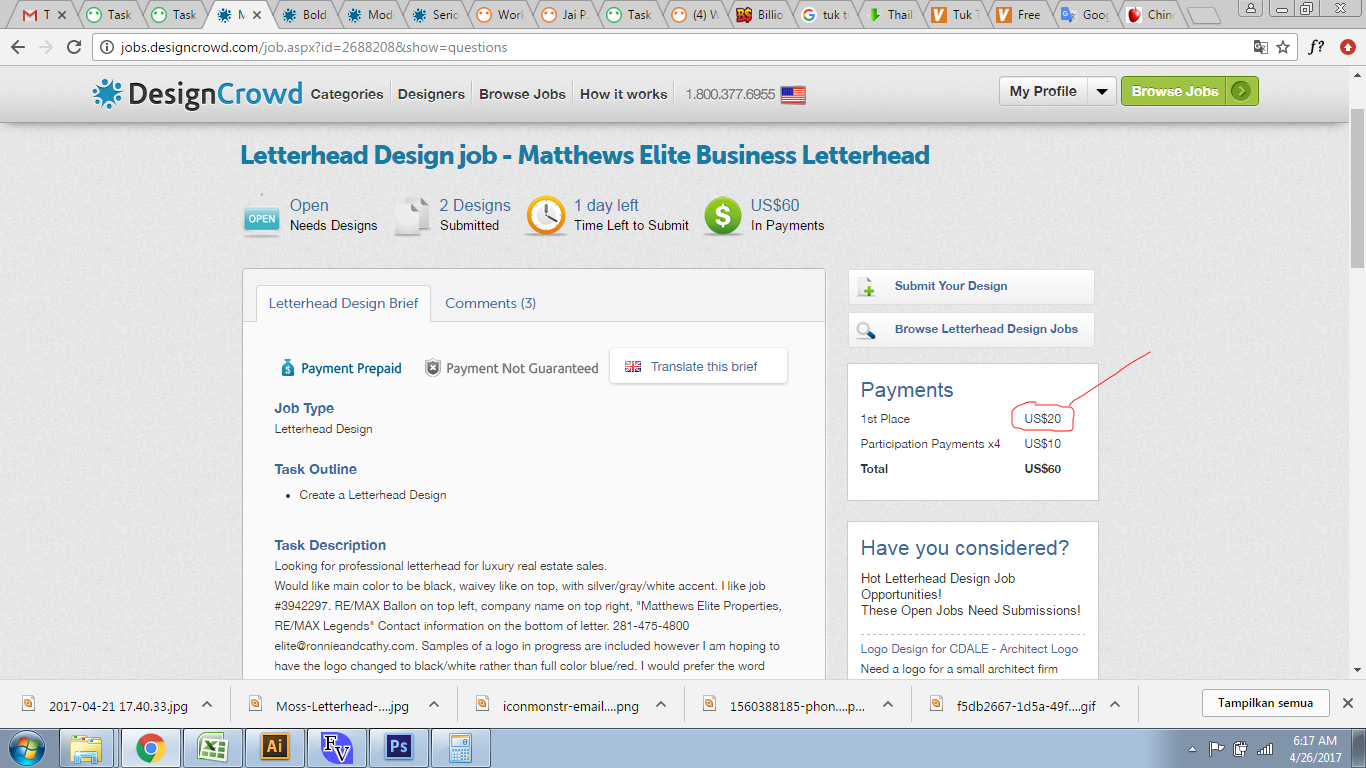
Task: Click the Action Center flag tray icon
Action: pos(1217,748)
